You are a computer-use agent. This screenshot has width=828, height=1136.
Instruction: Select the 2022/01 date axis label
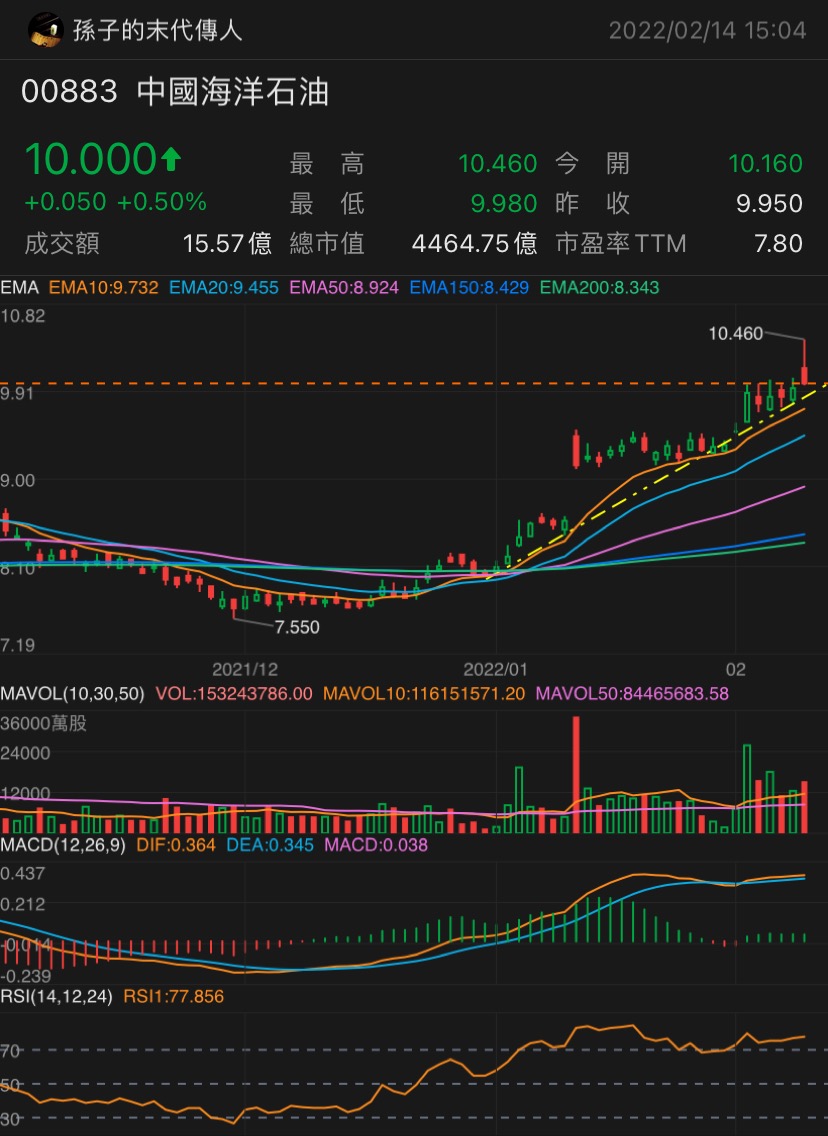[495, 669]
